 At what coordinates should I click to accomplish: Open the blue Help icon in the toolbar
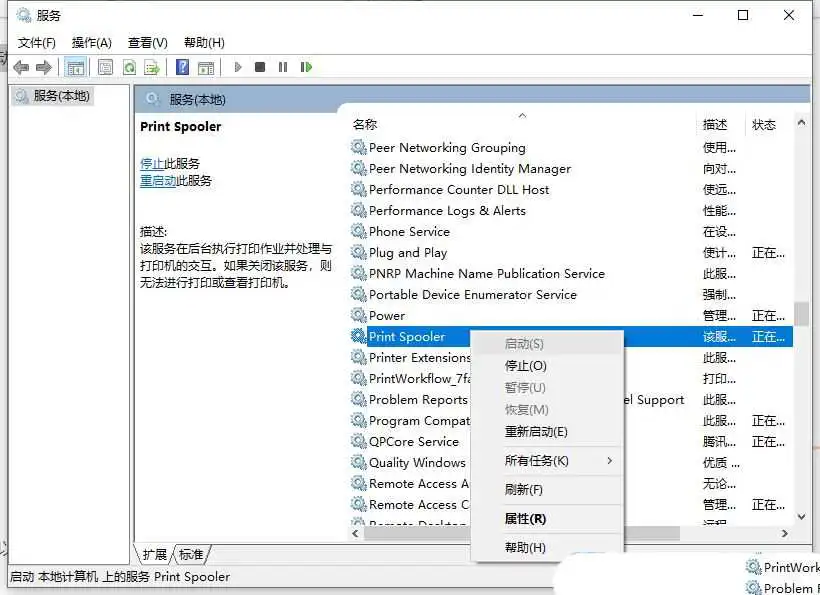click(x=182, y=67)
